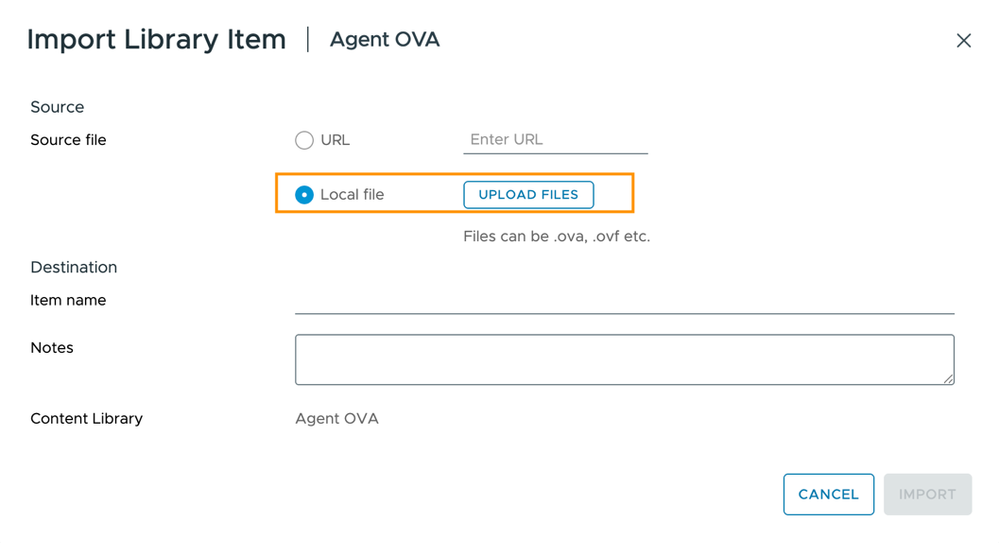This screenshot has height=543, width=999.
Task: Click the Enter URL text field
Action: pos(555,140)
